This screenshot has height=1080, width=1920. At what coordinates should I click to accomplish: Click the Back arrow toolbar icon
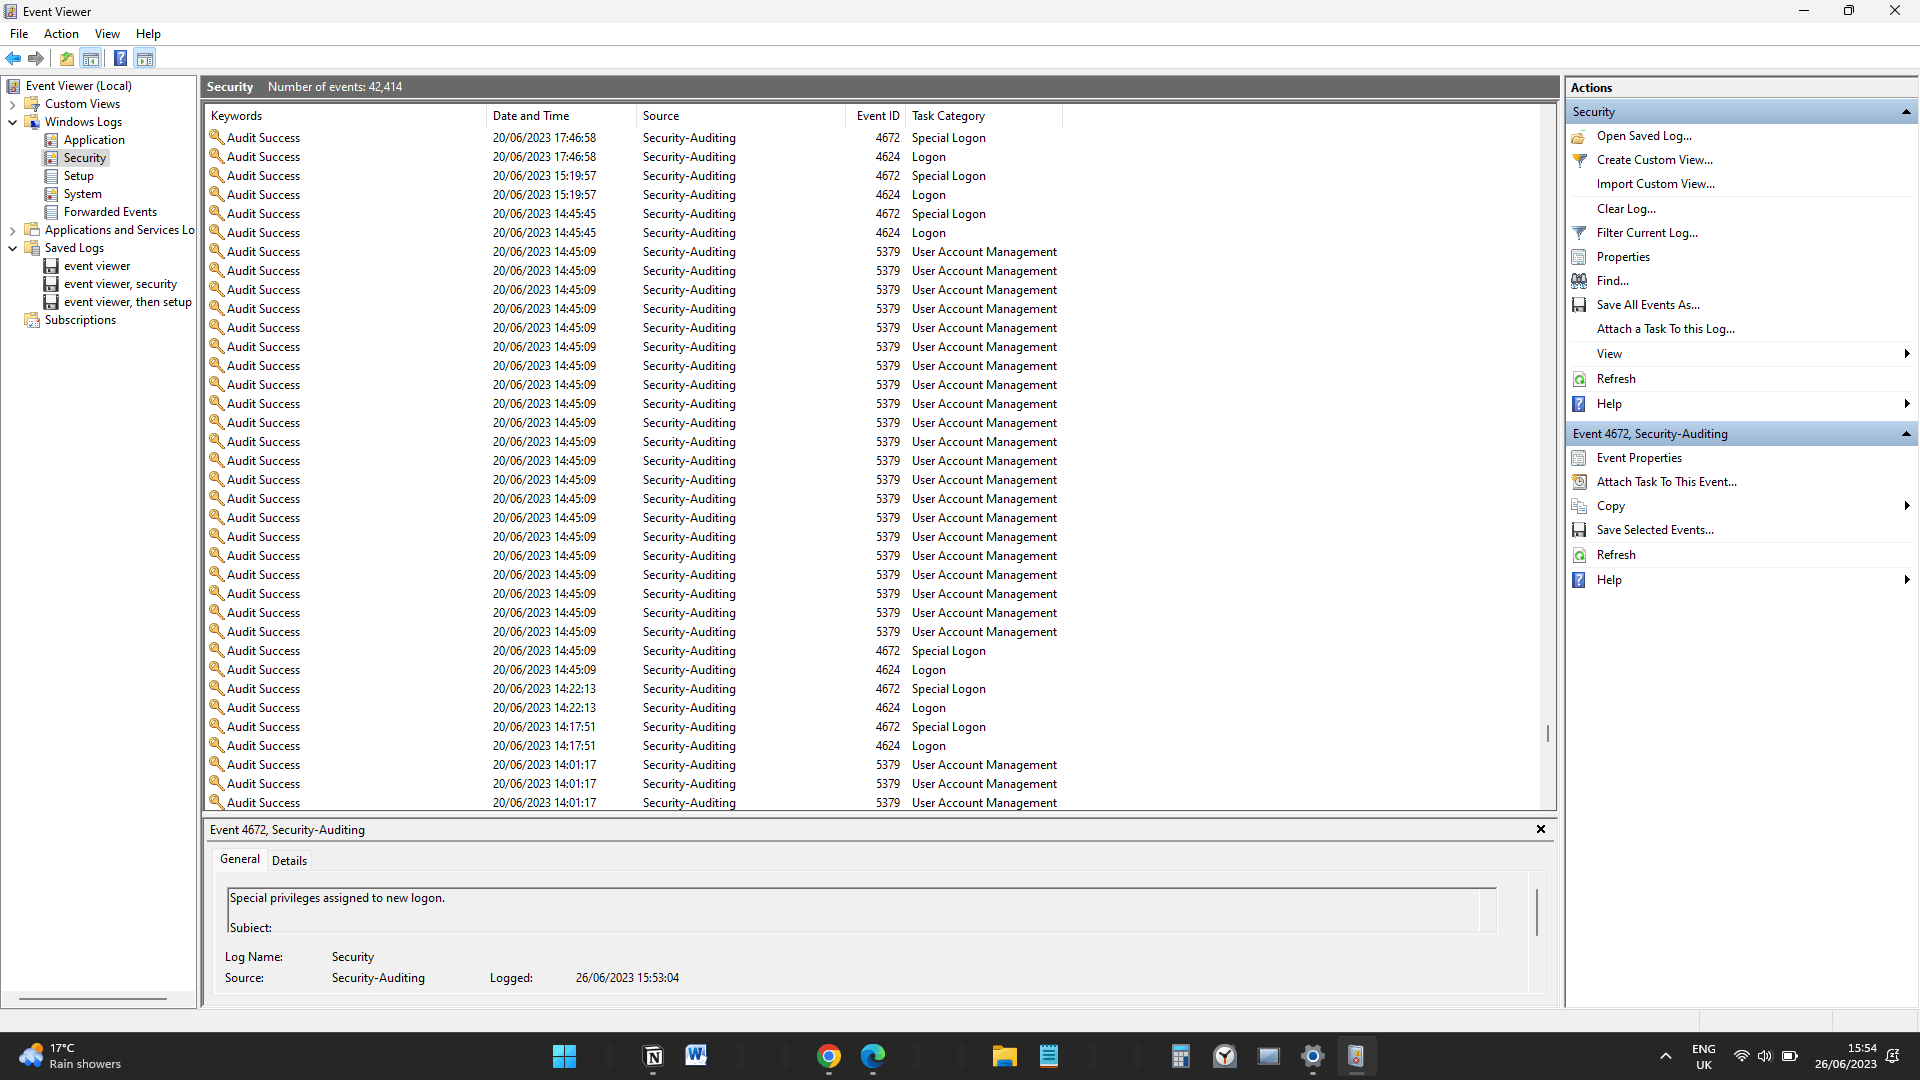pos(13,58)
